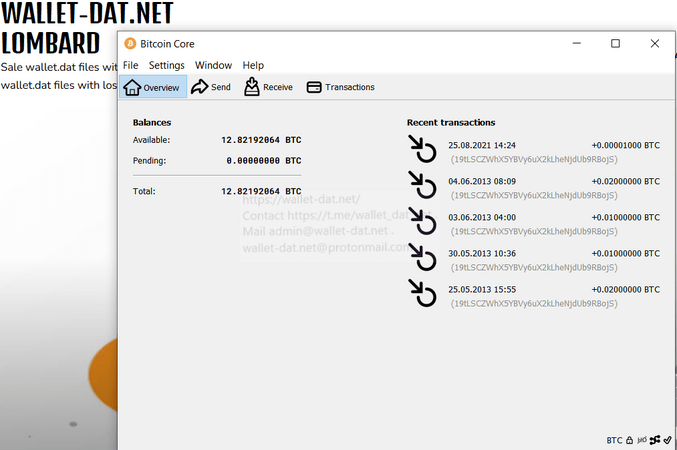Click the 25.05.2013 15:55 transaction date
This screenshot has width=677, height=450.
click(x=482, y=290)
